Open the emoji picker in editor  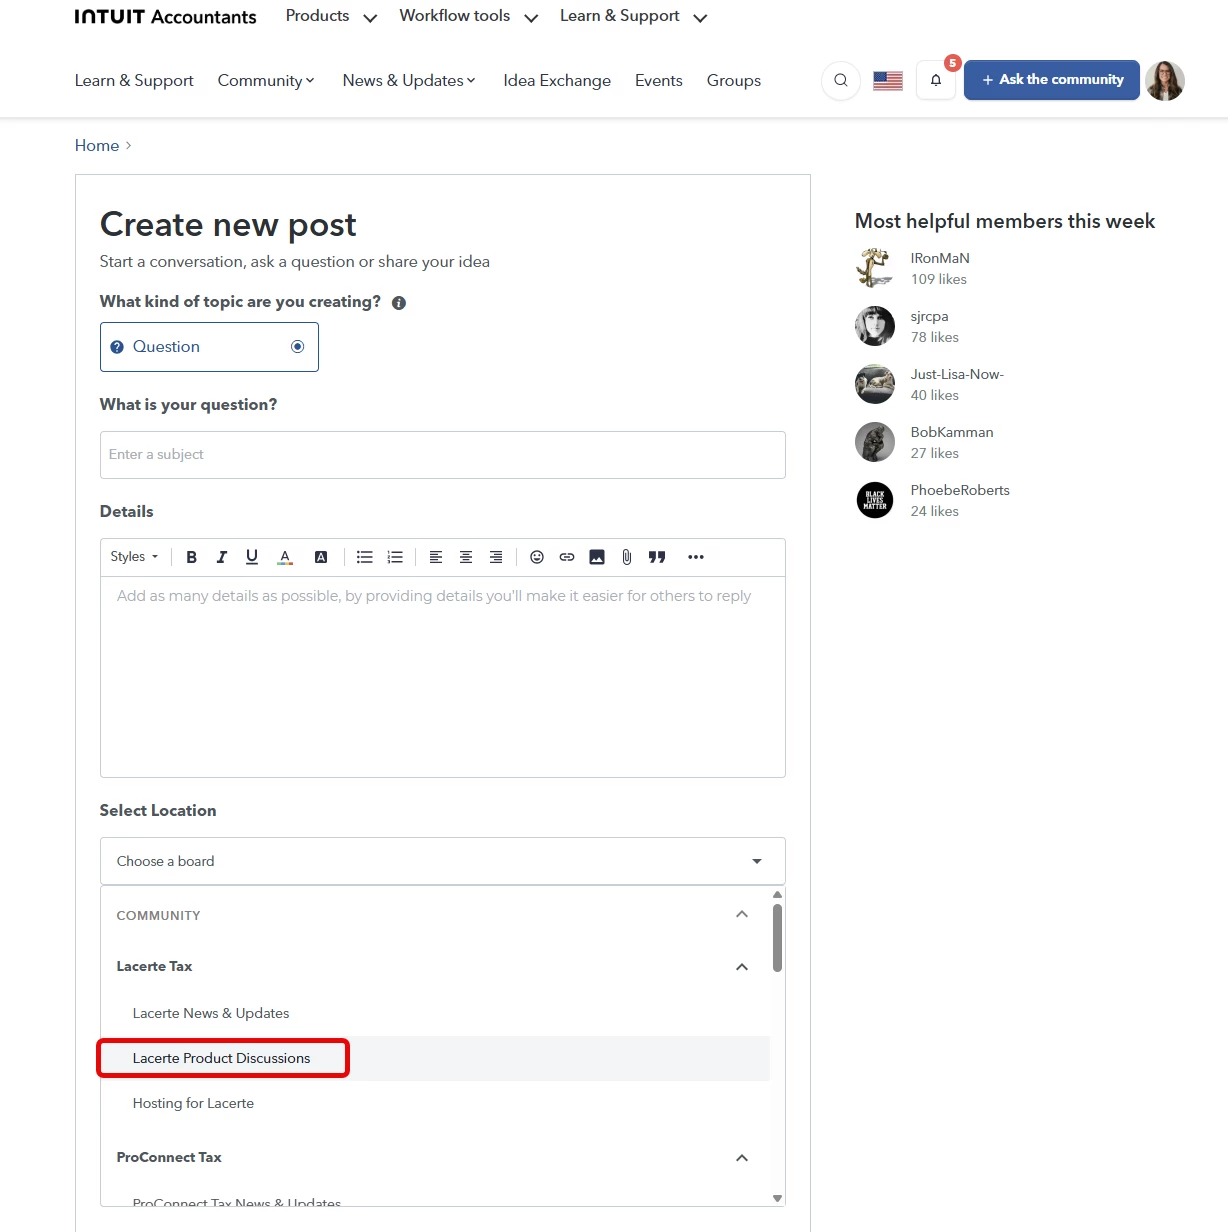537,557
